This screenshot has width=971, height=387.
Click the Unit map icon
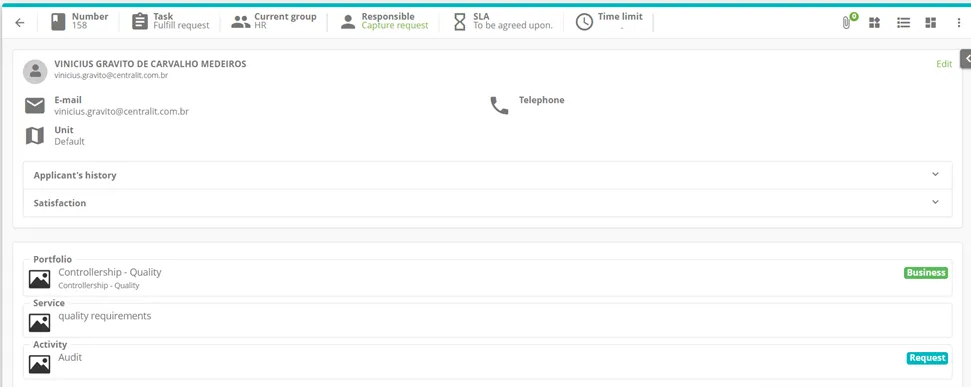[x=35, y=136]
